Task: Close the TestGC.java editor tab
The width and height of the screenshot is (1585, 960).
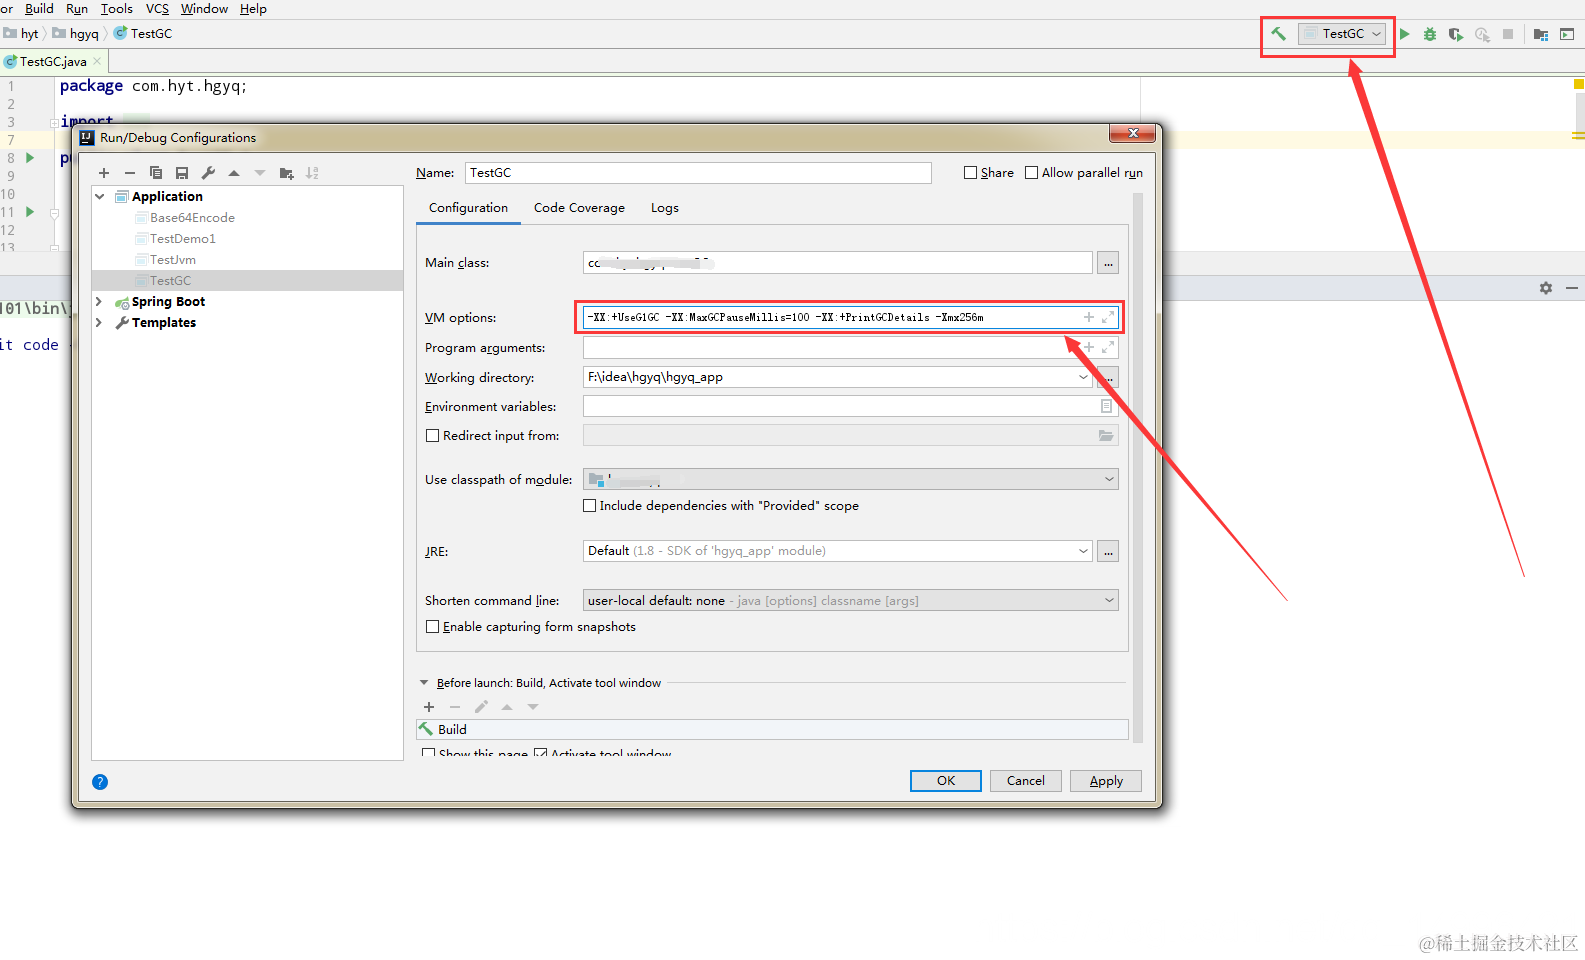Action: [97, 61]
